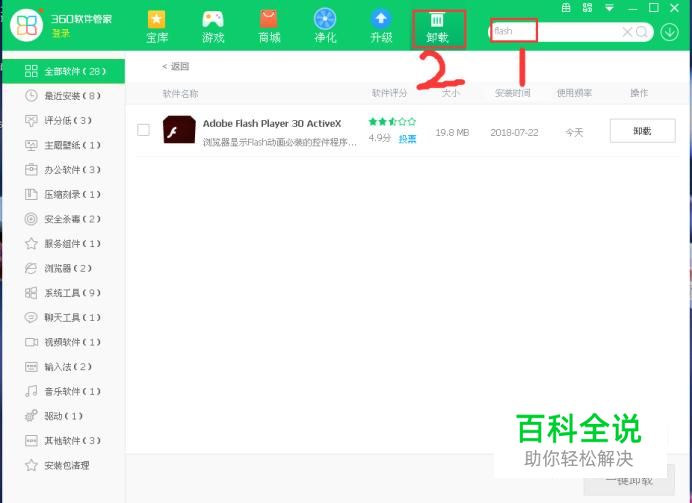Open 聊天工具 (1) category
The image size is (692, 503).
[64, 318]
